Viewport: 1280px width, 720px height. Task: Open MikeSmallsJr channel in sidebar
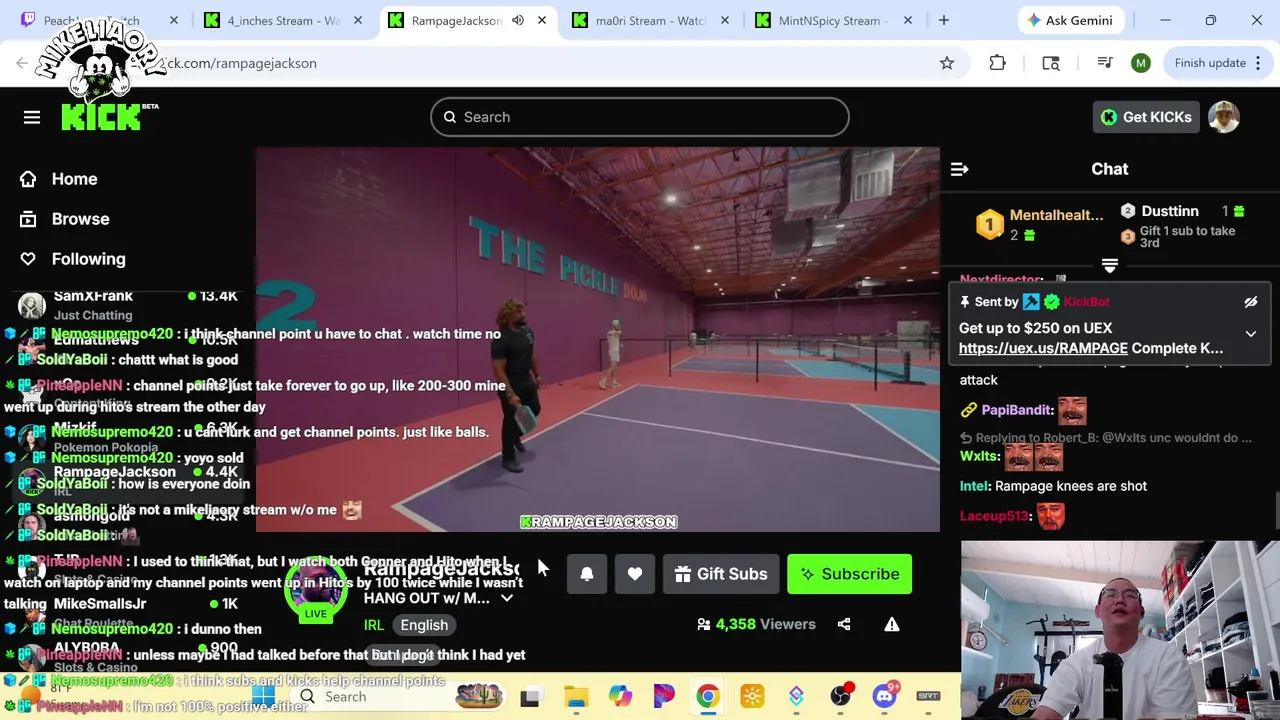(128, 612)
